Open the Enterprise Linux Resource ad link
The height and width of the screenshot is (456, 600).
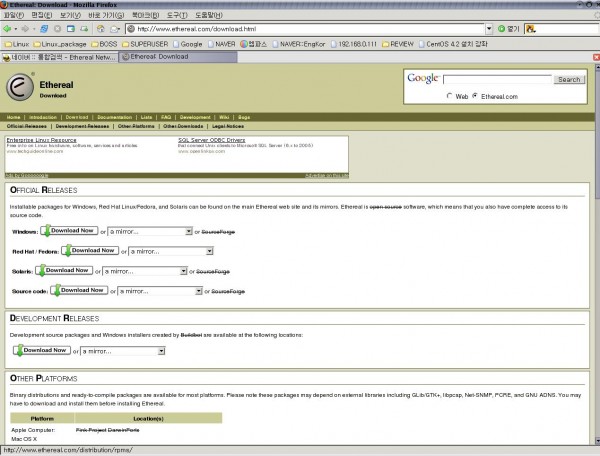(x=41, y=140)
